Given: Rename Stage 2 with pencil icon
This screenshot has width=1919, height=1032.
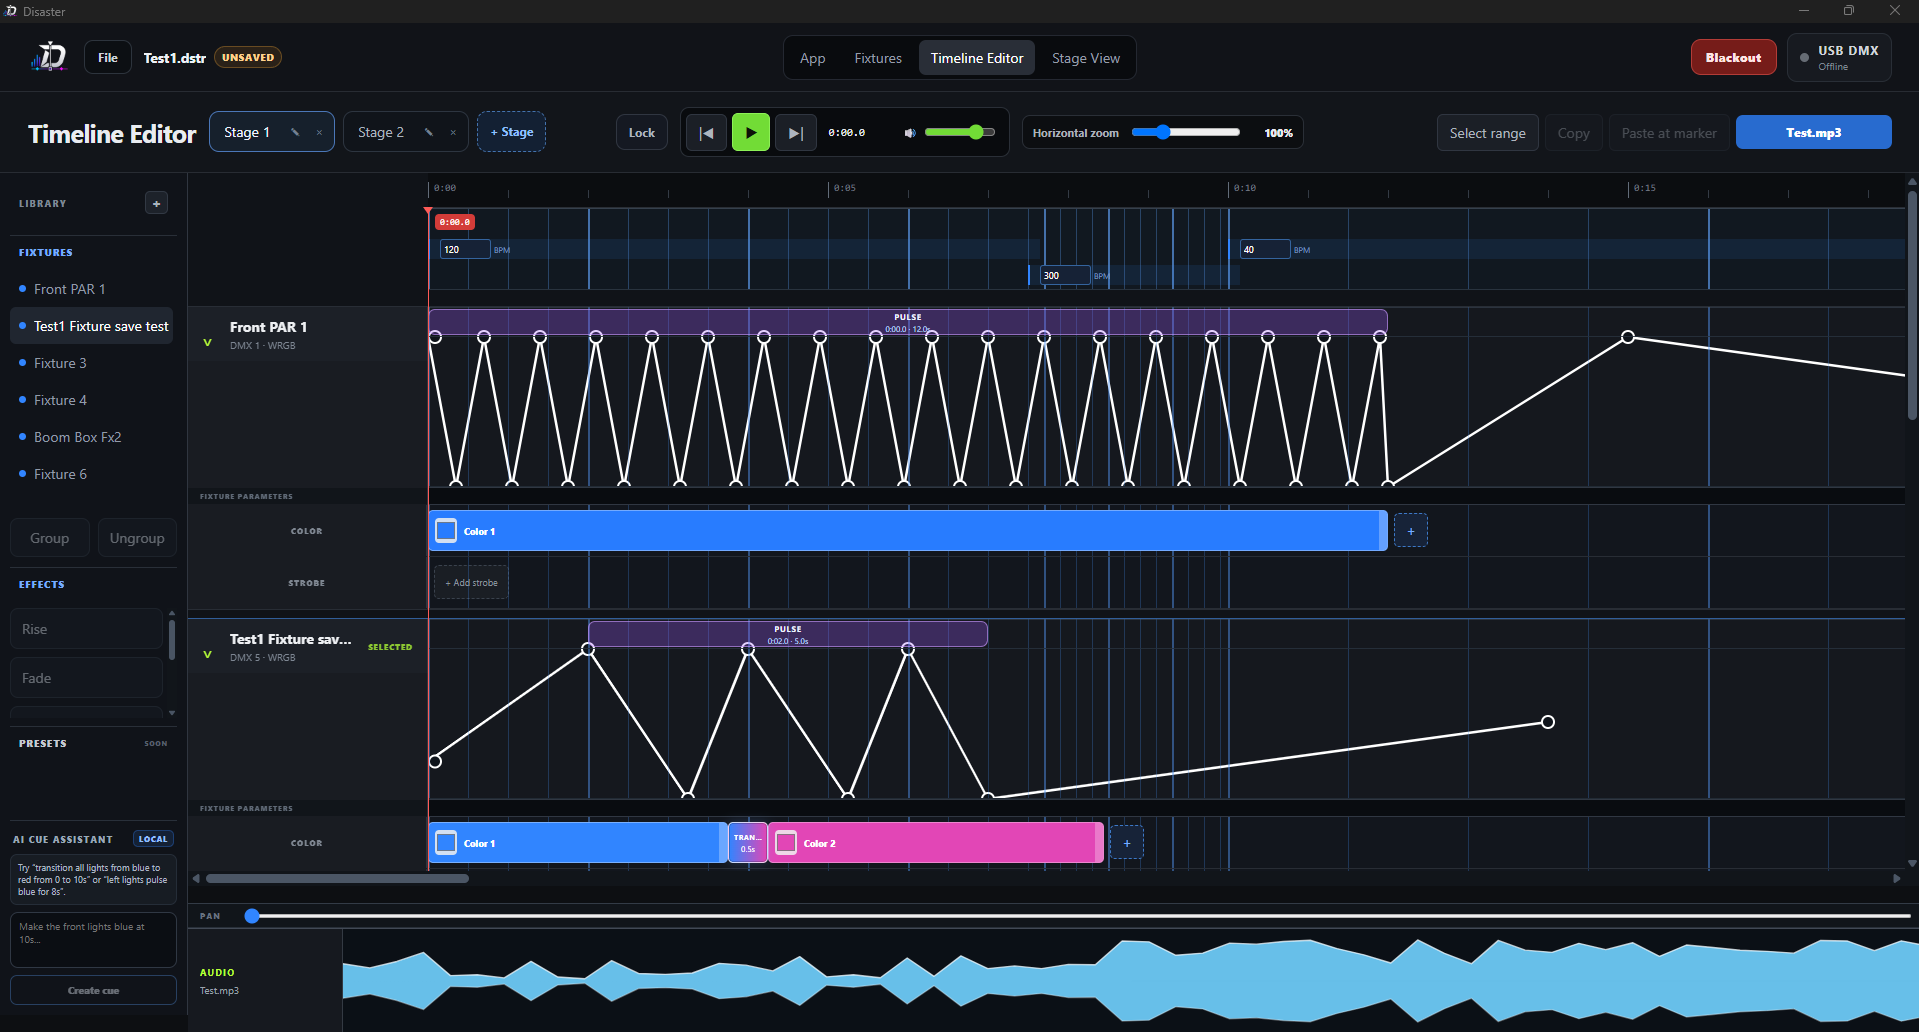Looking at the screenshot, I should [x=429, y=132].
